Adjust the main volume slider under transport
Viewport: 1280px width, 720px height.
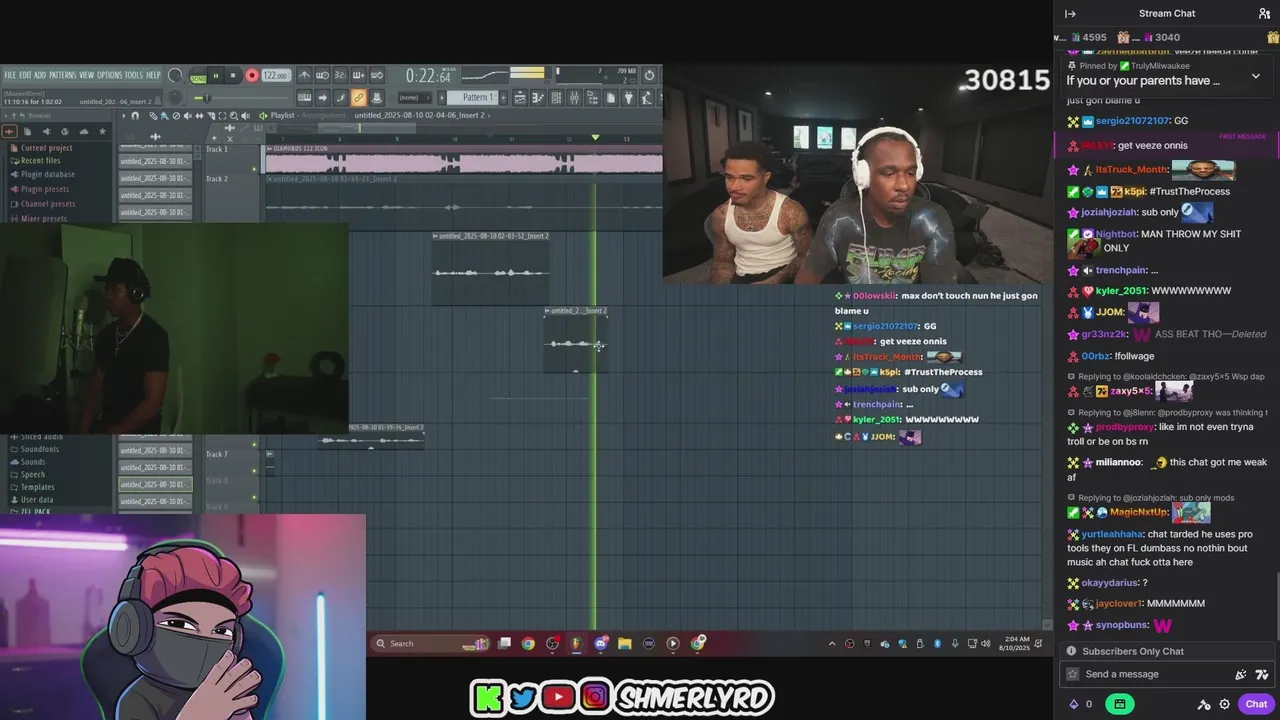[241, 98]
